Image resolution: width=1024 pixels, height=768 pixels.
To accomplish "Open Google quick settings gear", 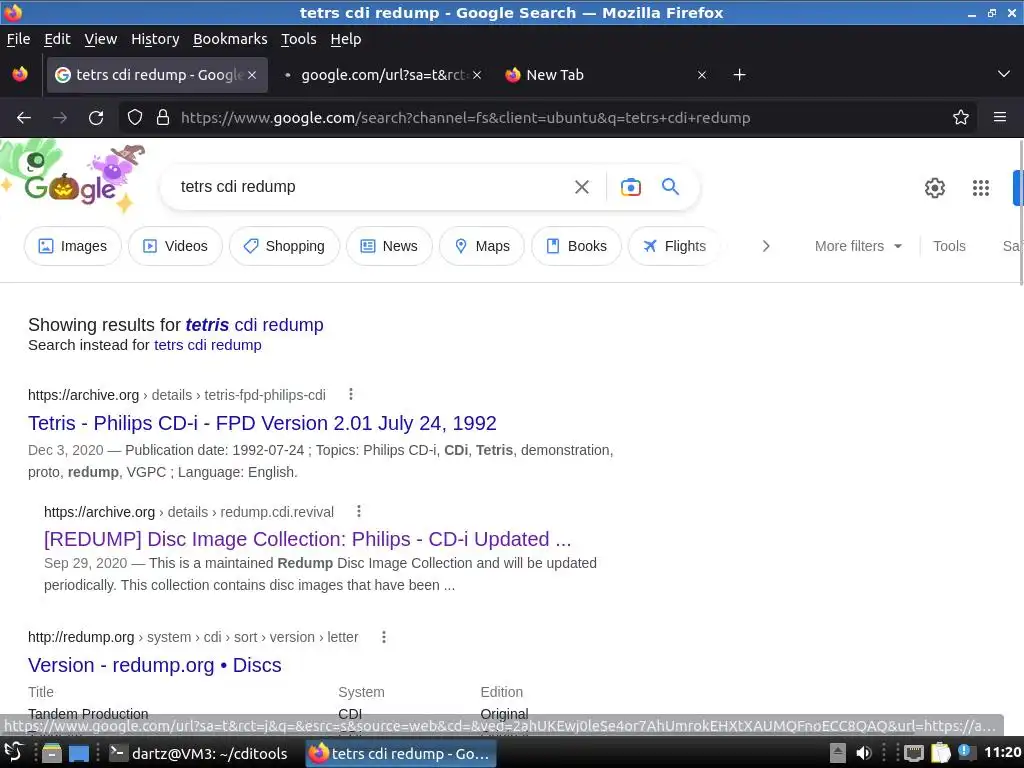I will pos(935,188).
